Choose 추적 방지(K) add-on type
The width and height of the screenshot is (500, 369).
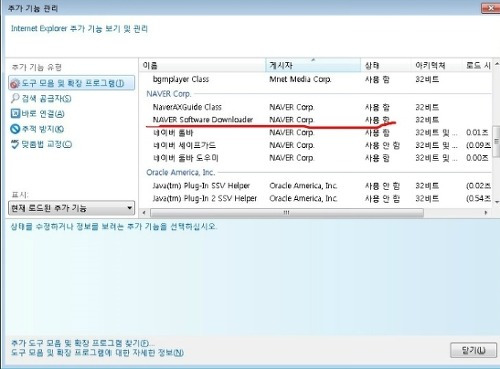43,129
